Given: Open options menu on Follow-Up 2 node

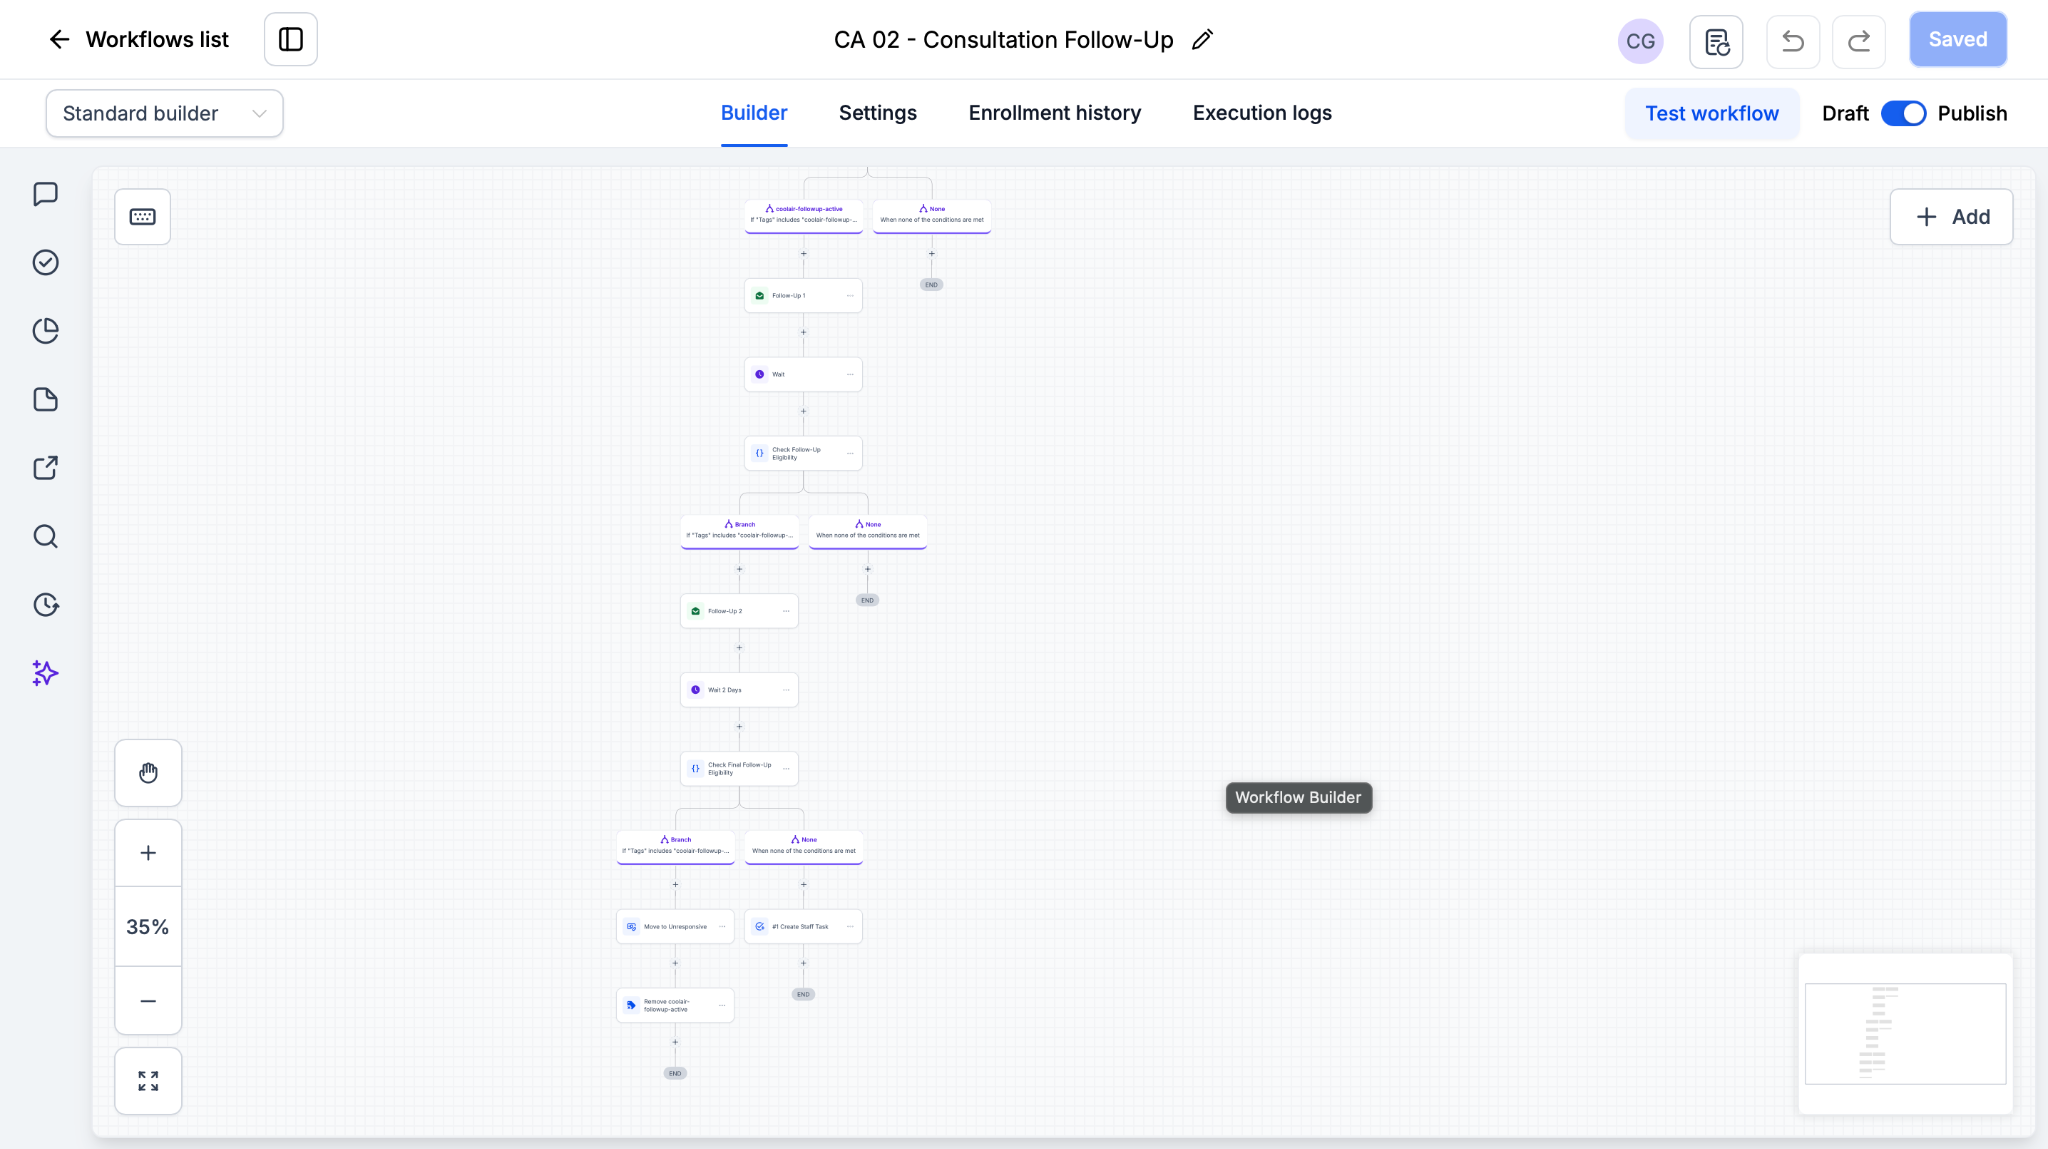Looking at the screenshot, I should pos(786,611).
